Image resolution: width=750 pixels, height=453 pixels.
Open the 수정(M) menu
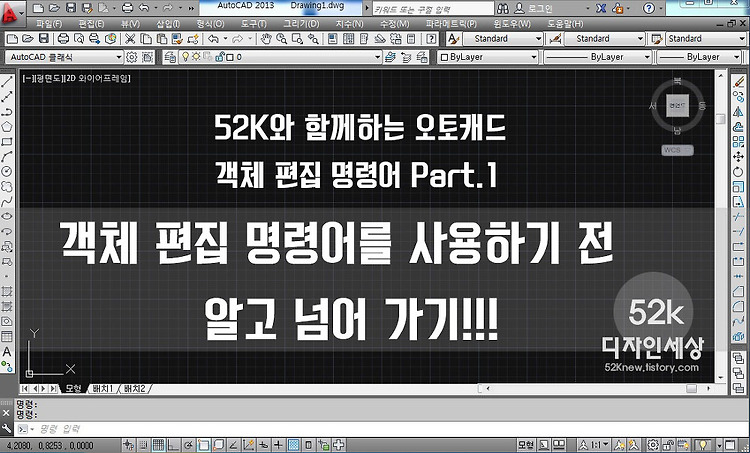point(395,23)
